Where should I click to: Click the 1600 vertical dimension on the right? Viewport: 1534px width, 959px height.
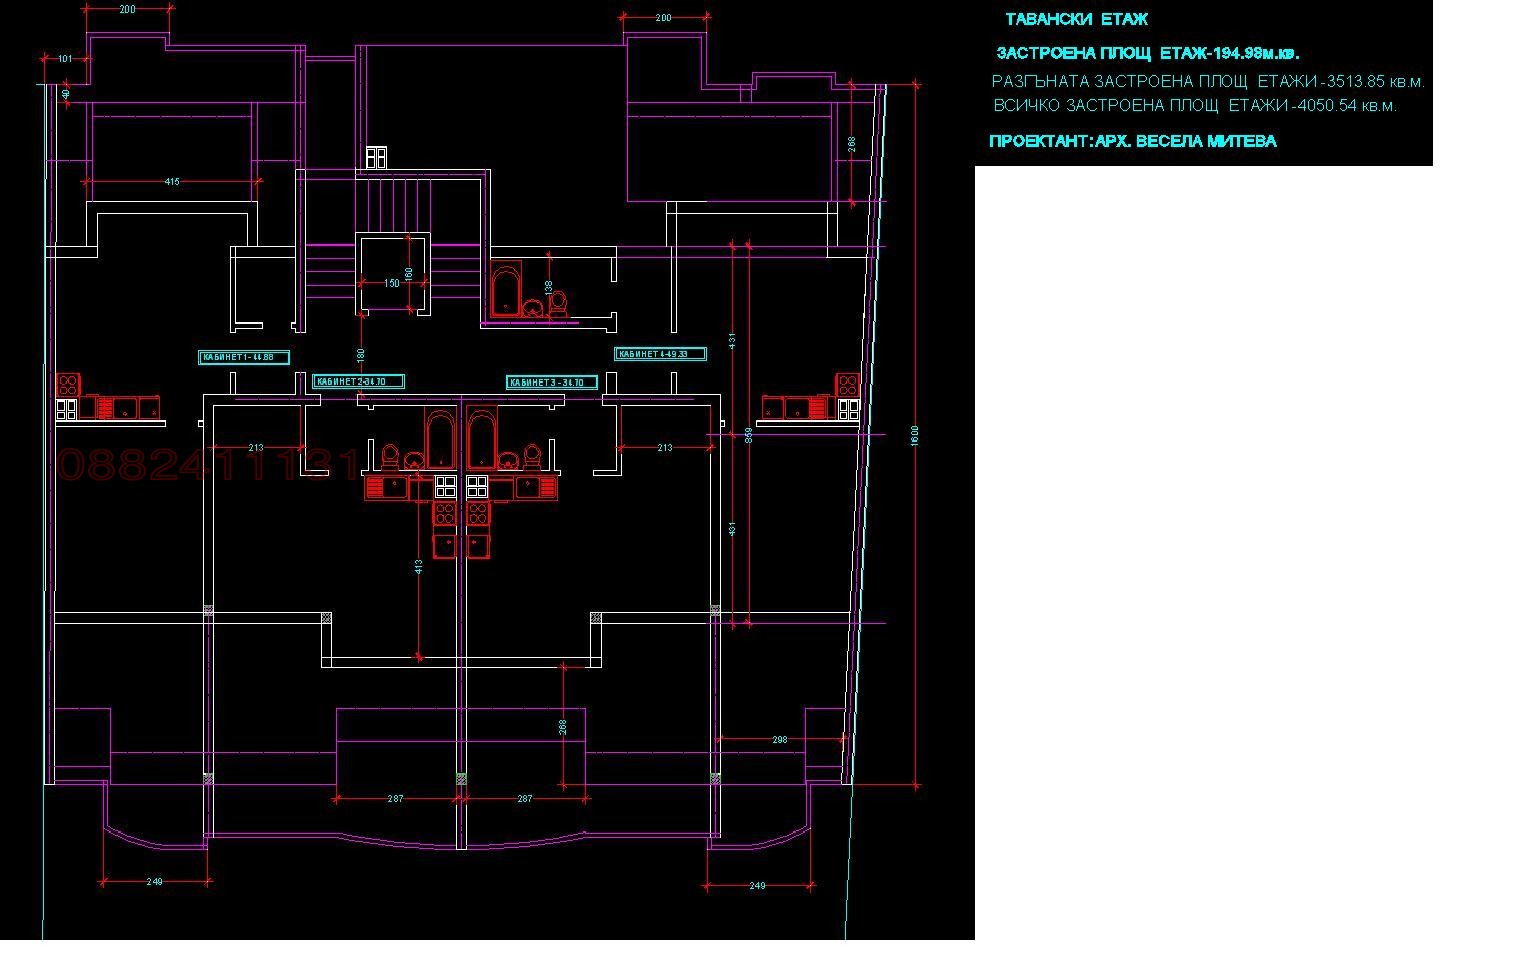[x=915, y=436]
